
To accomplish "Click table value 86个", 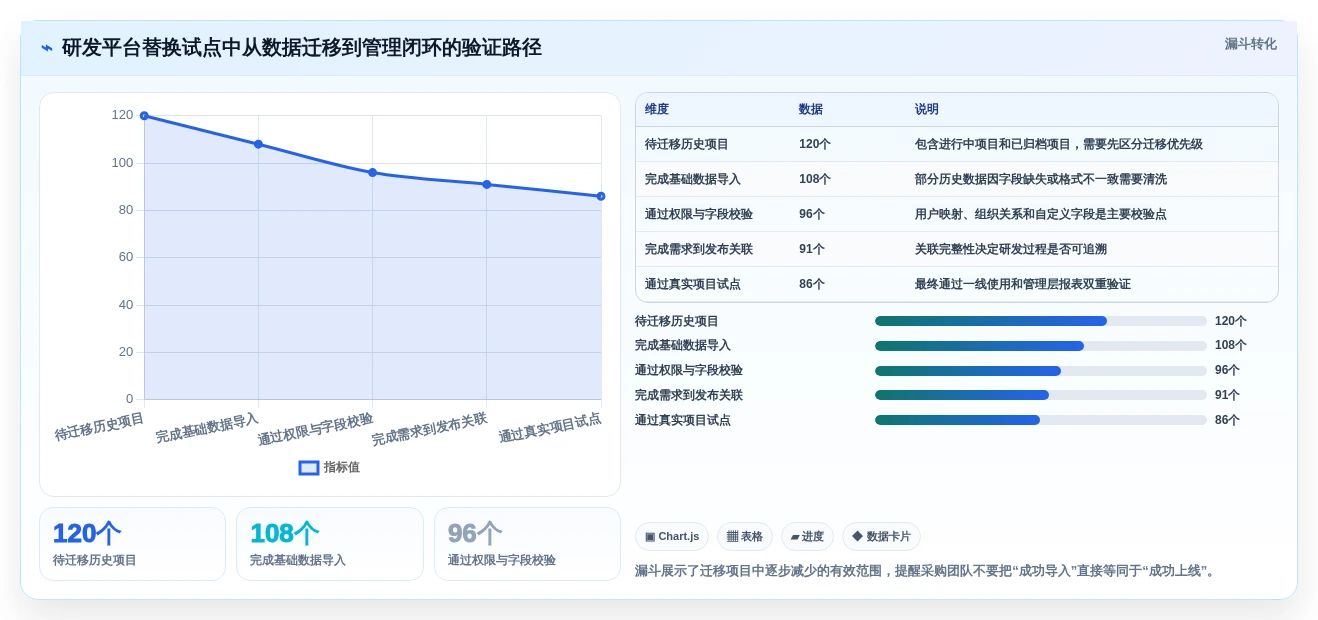I will pyautogui.click(x=812, y=284).
